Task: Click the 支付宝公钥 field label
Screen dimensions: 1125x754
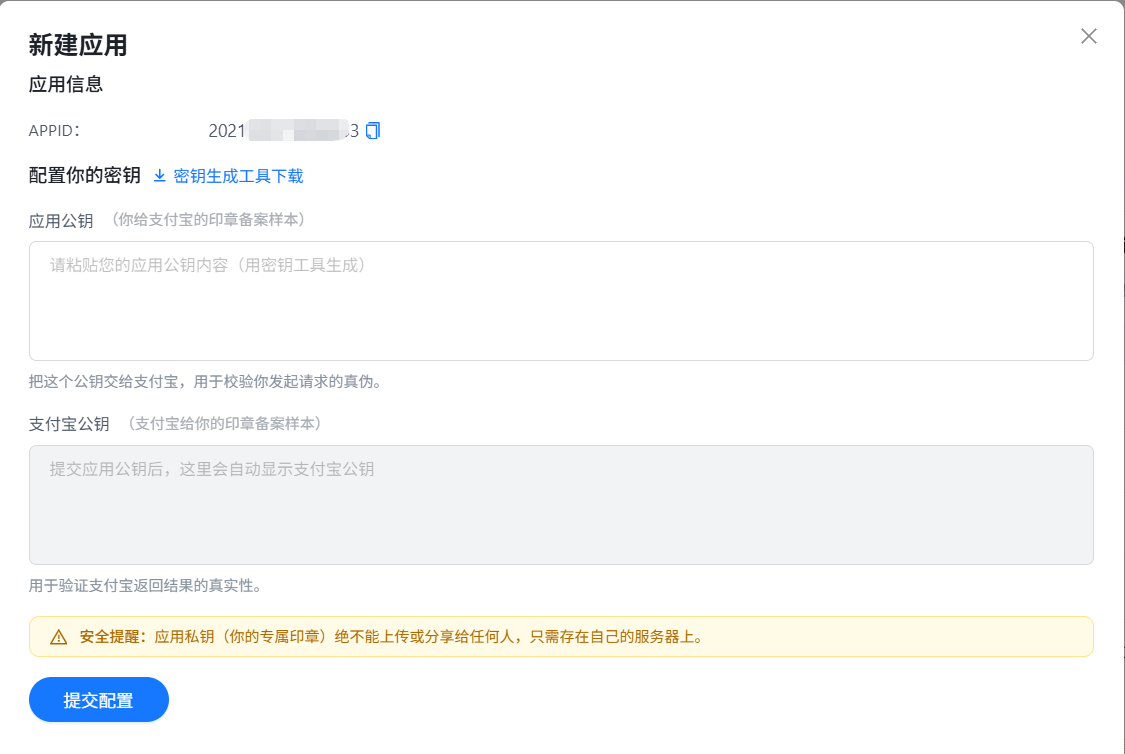Action: pyautogui.click(x=69, y=424)
